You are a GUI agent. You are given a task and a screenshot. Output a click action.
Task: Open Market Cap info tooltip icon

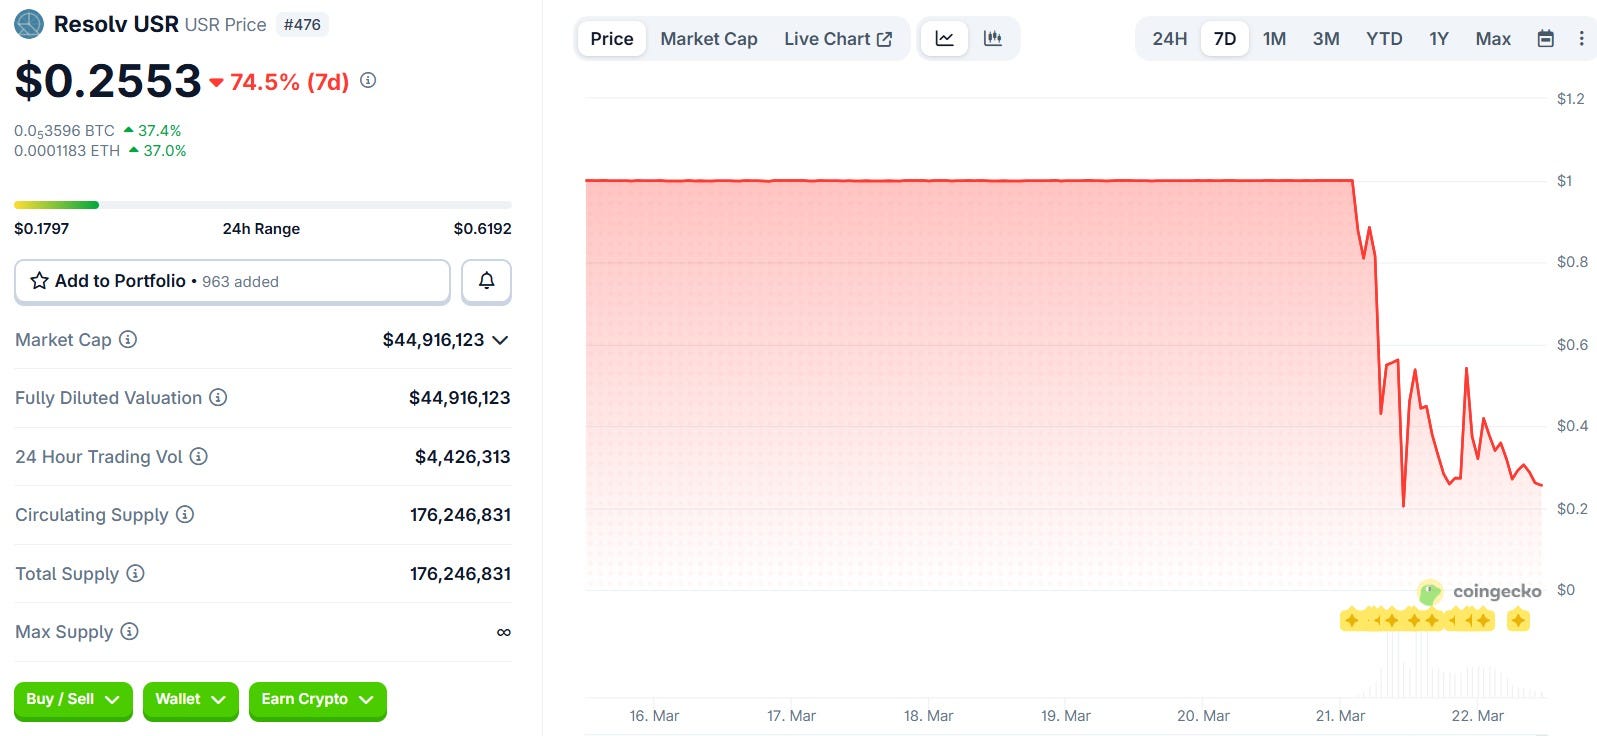(x=128, y=339)
